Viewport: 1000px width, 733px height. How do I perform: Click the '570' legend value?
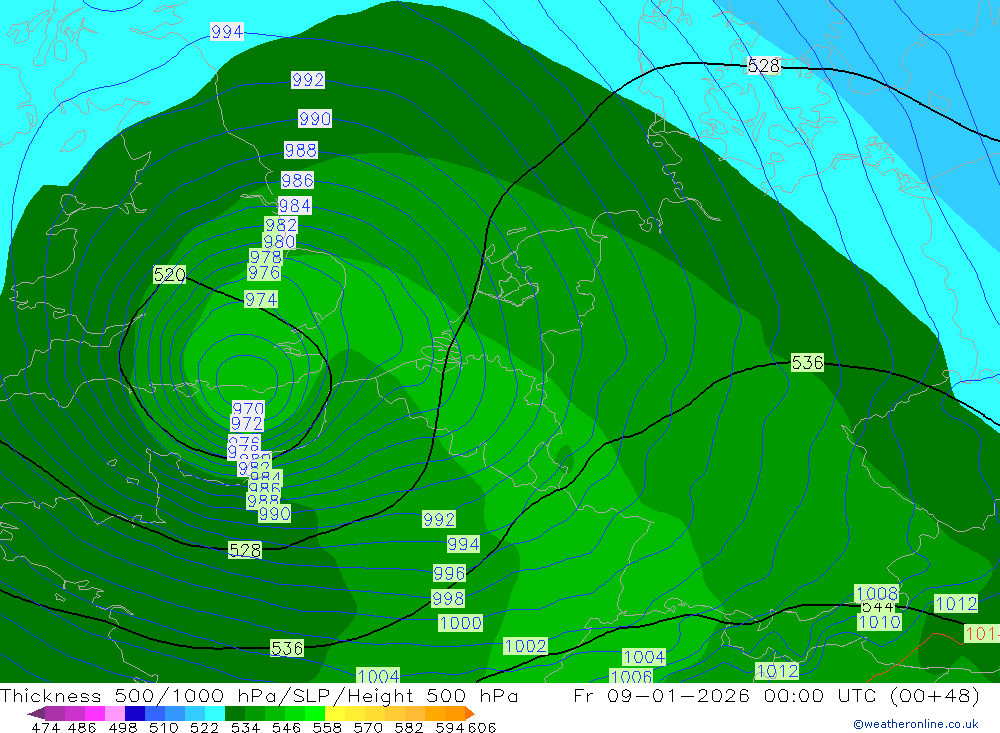point(368,727)
